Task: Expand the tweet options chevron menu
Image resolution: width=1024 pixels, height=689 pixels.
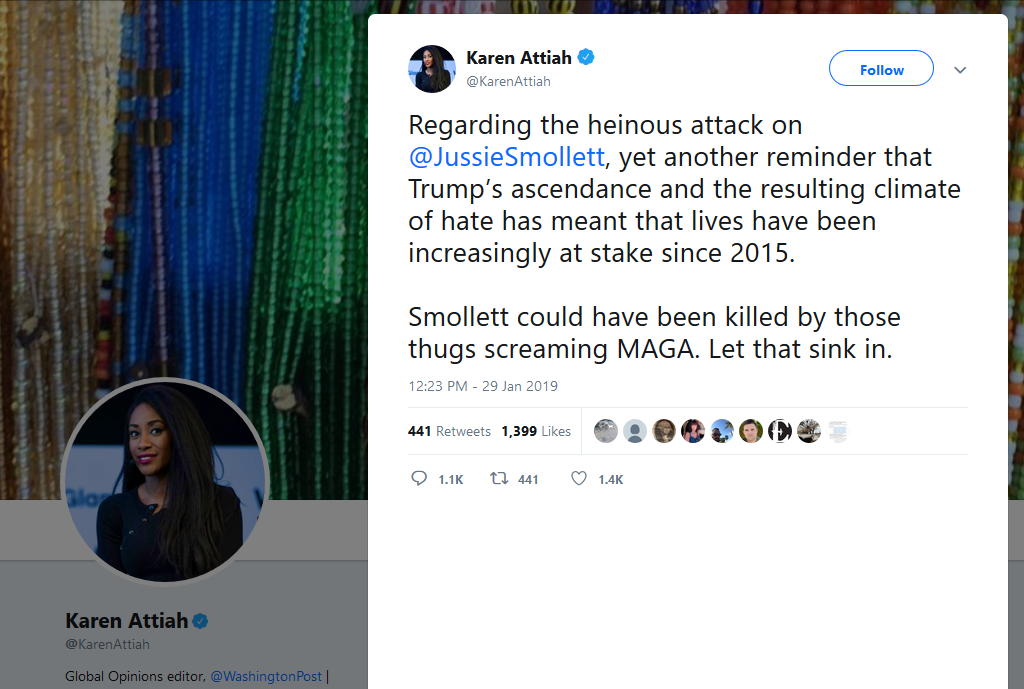Action: pos(960,70)
